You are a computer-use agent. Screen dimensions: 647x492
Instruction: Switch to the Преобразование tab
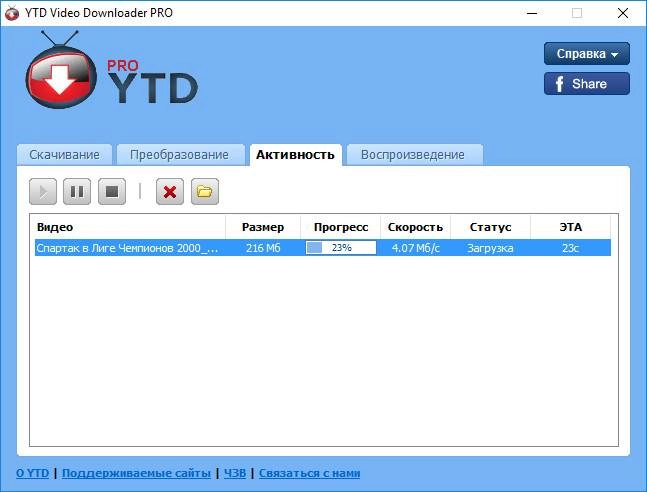pyautogui.click(x=179, y=155)
